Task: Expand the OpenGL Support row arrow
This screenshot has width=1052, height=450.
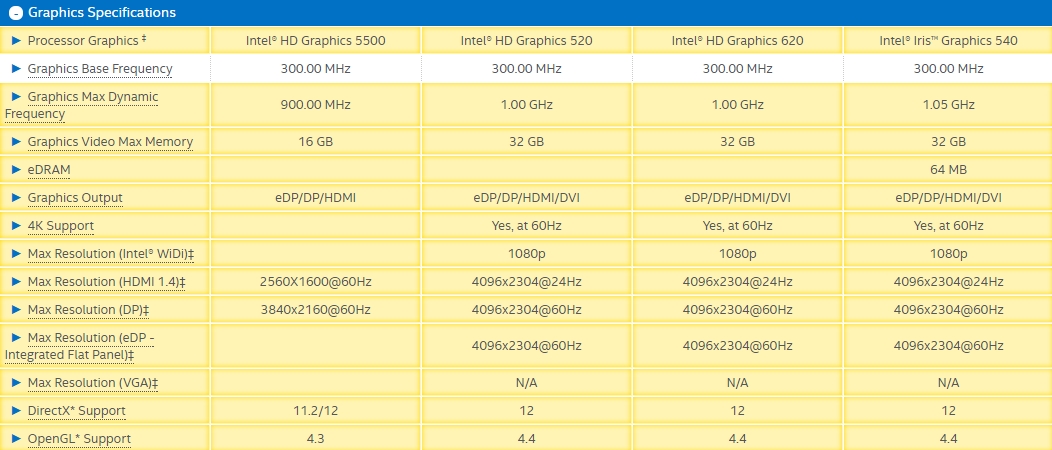Action: (17, 439)
